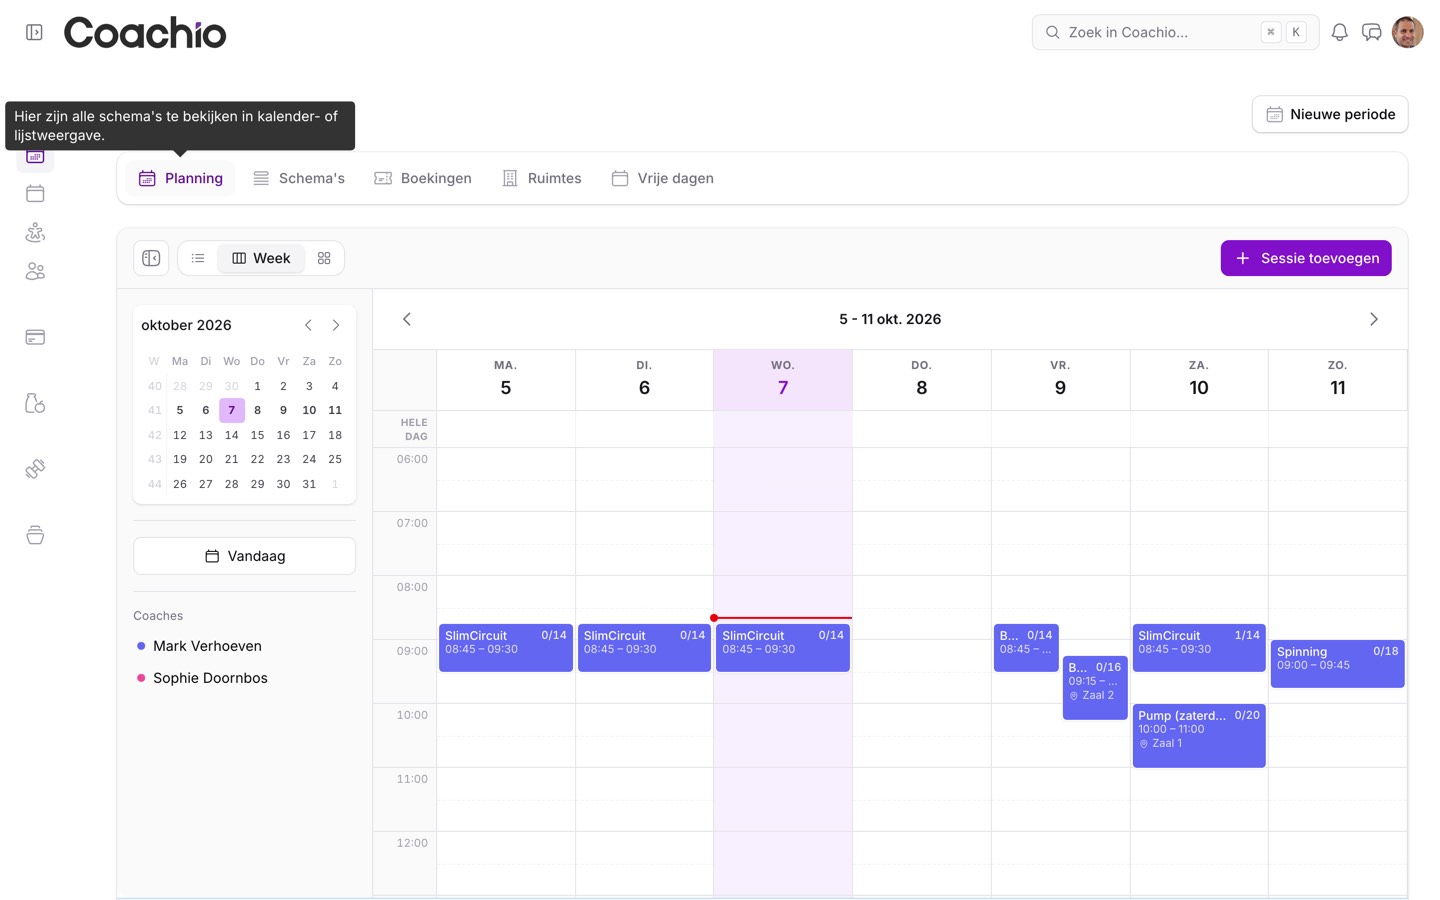Open the notifications bell

[1339, 32]
